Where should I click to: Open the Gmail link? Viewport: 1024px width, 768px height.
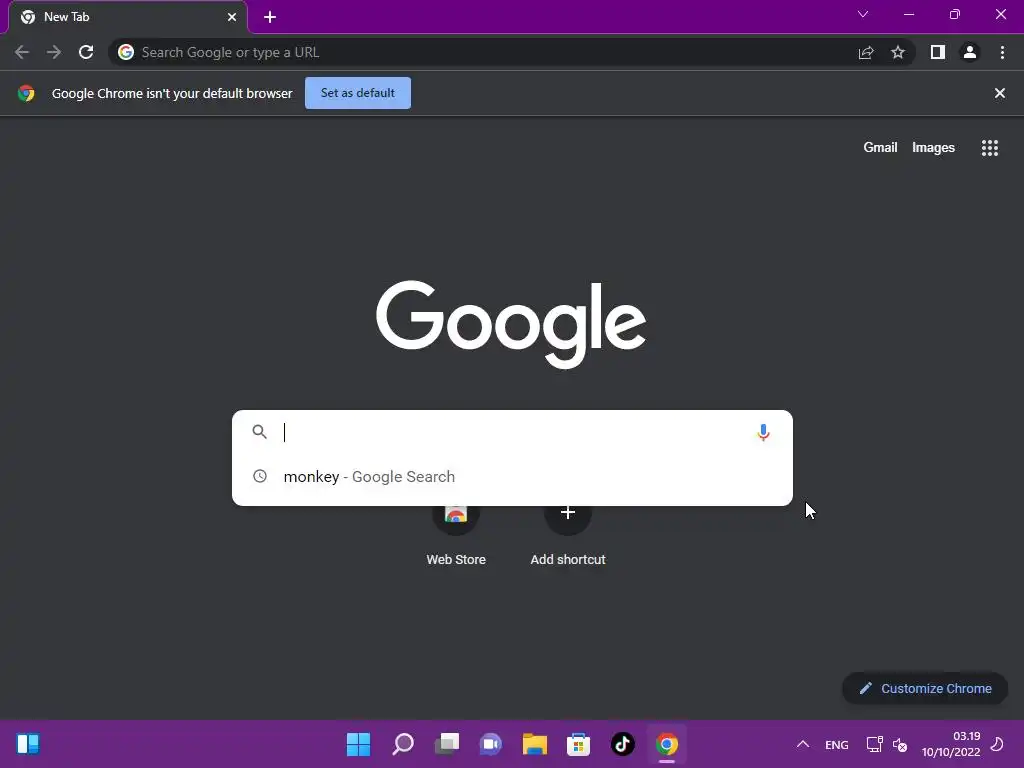pyautogui.click(x=880, y=148)
